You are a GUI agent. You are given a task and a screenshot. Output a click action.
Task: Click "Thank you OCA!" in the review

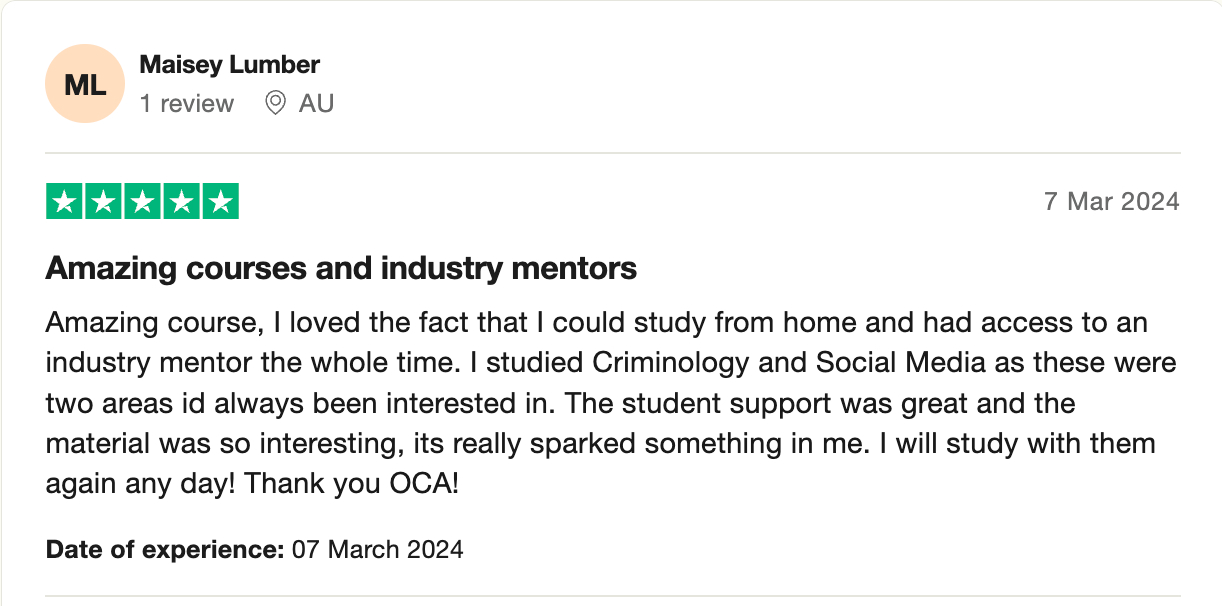367,483
